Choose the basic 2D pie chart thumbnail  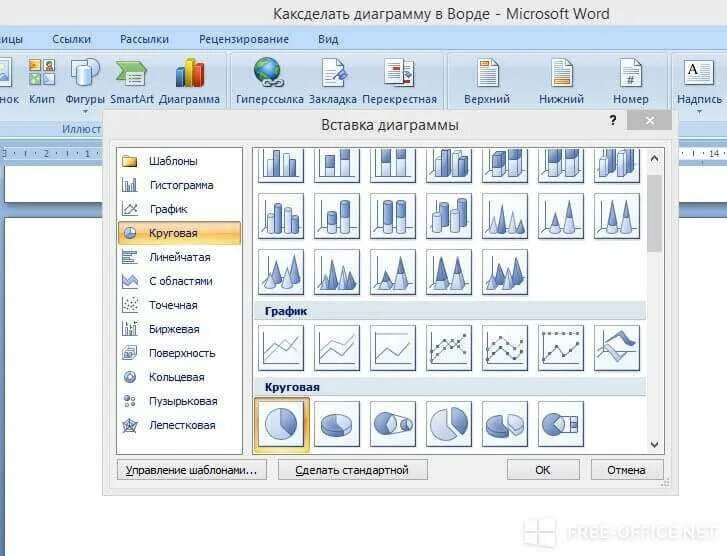tap(281, 424)
